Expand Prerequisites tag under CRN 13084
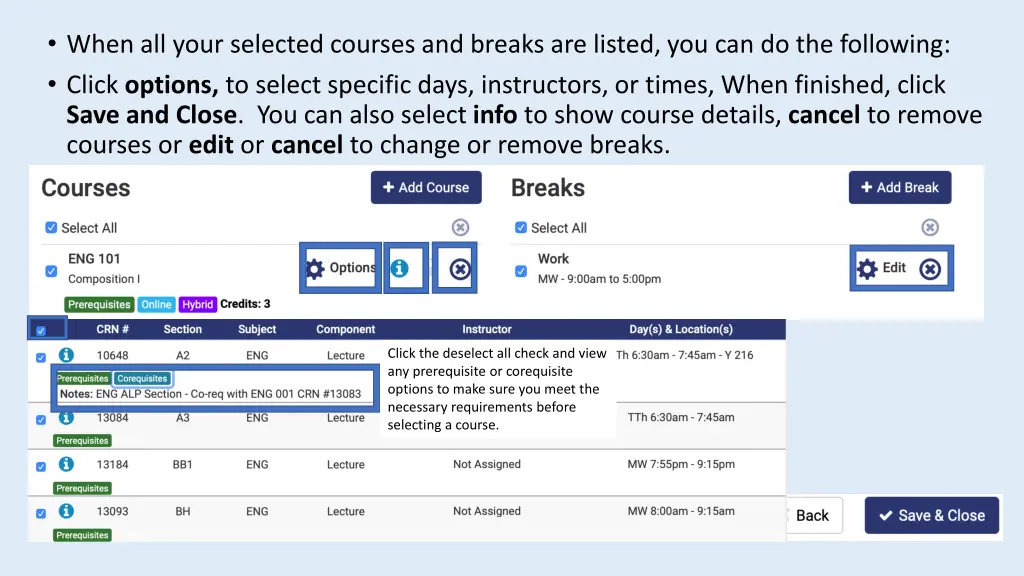Screen dimensions: 1024x576 tap(82, 441)
